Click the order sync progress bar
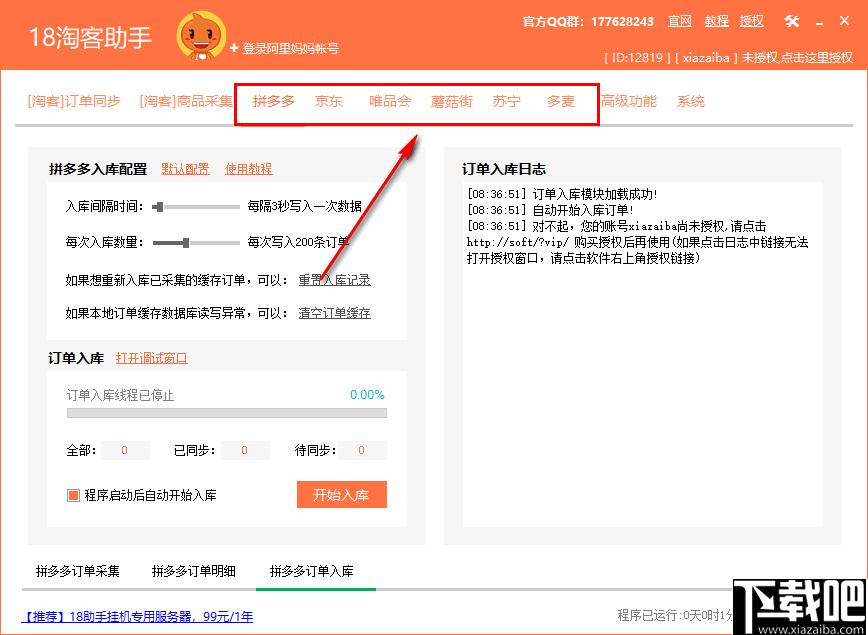 coord(227,413)
